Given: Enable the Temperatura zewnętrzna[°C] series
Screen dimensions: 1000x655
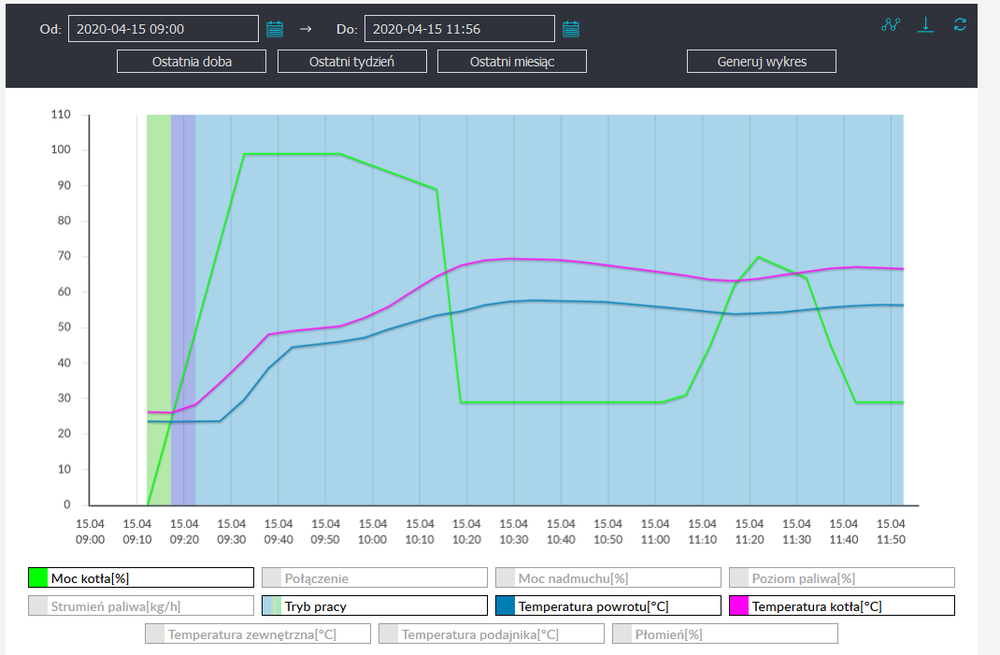Looking at the screenshot, I should pos(257,634).
